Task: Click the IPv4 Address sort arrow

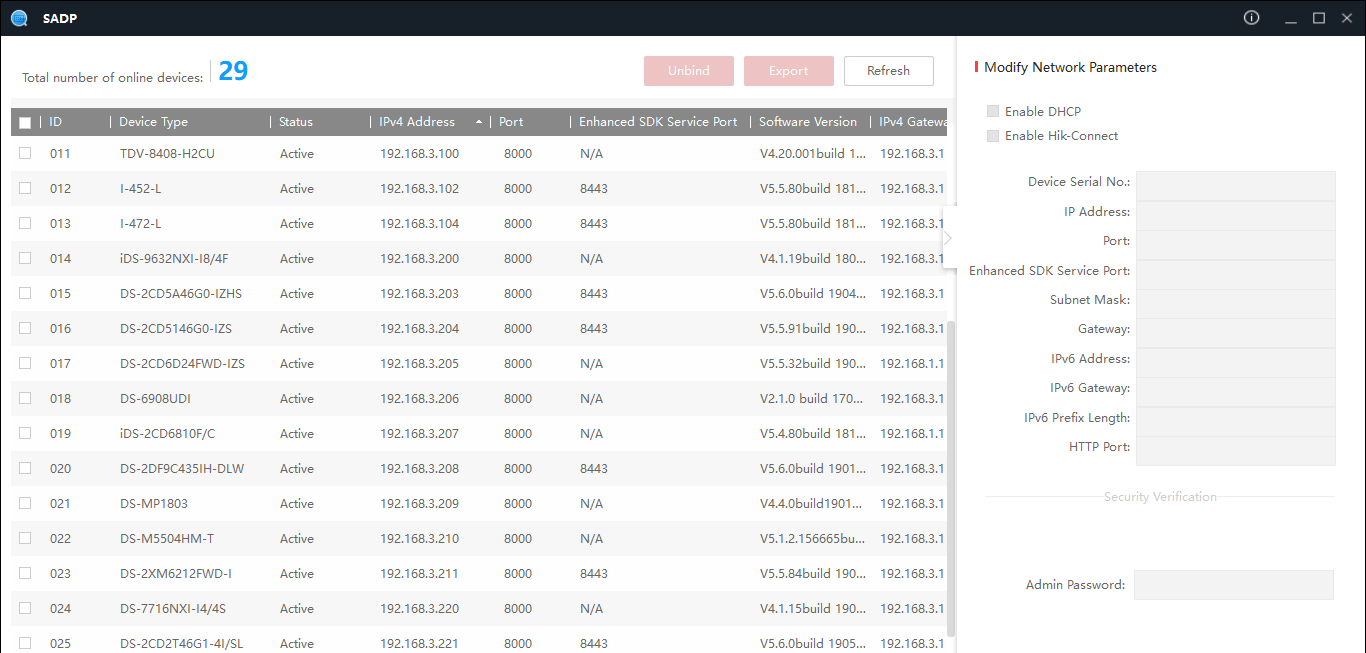Action: [x=479, y=122]
